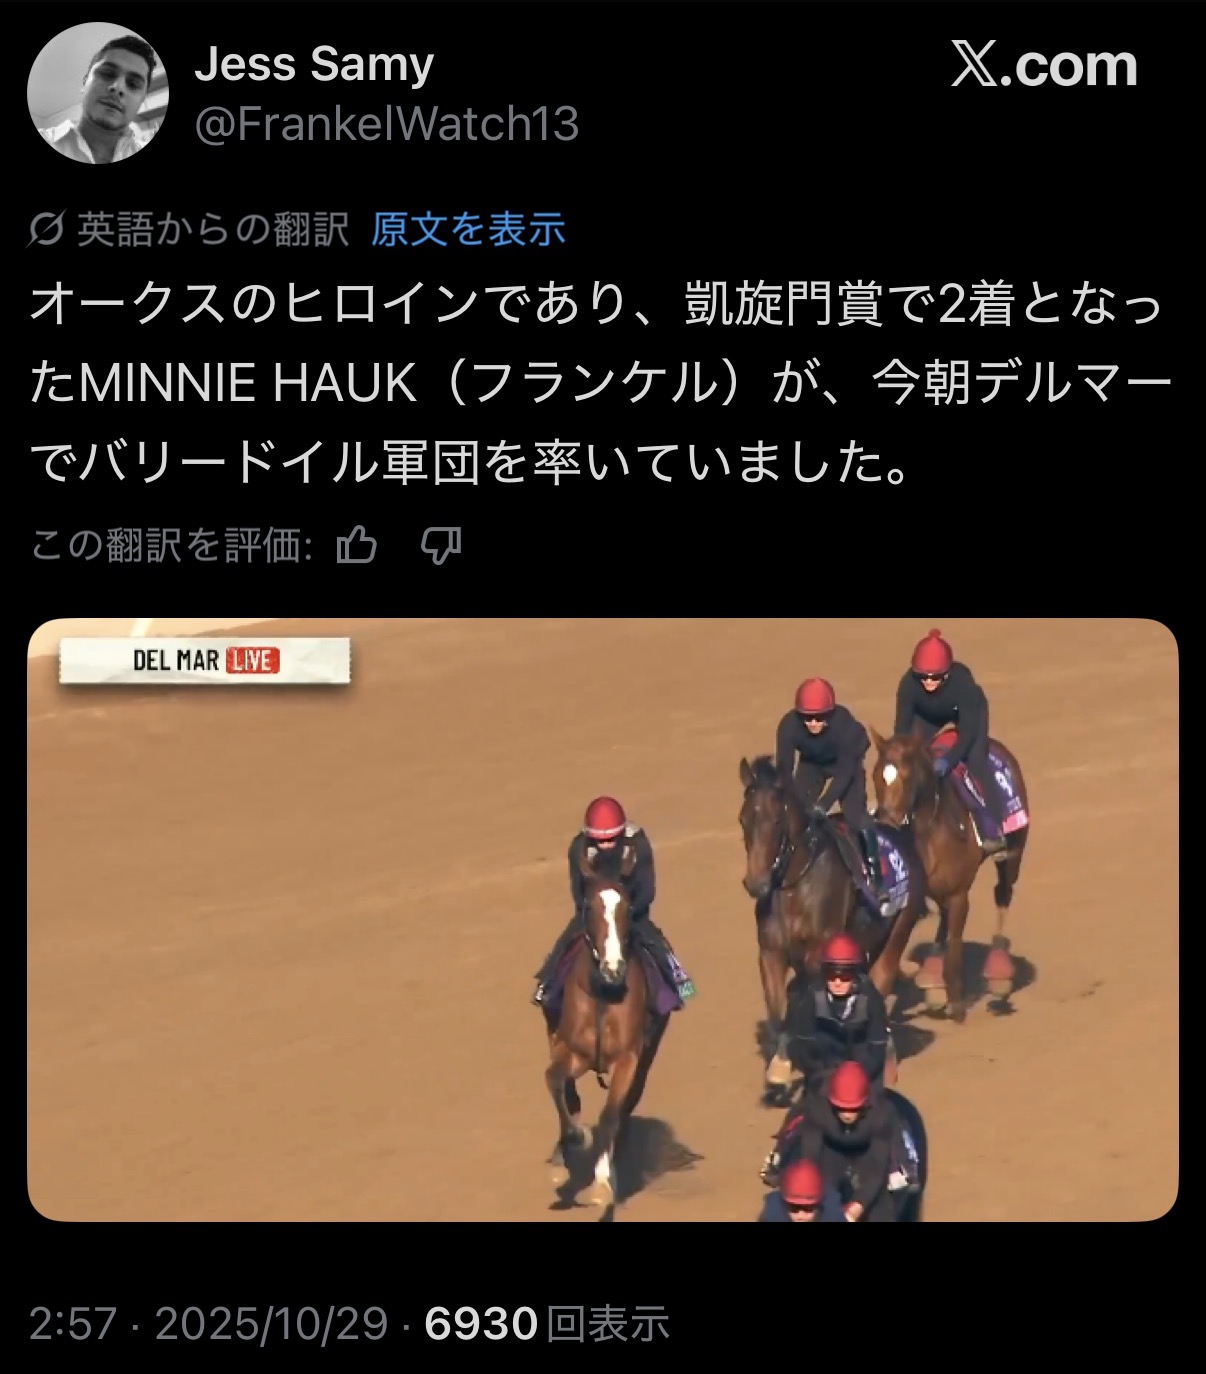Open the @FrankelWatch13 handle
The image size is (1206, 1374).
(386, 124)
